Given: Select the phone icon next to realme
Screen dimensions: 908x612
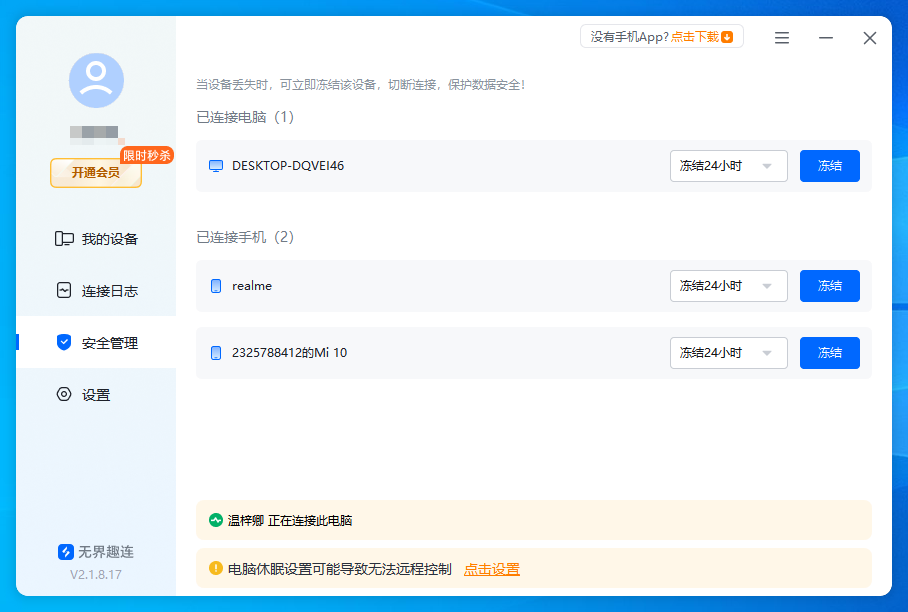Looking at the screenshot, I should (x=215, y=286).
